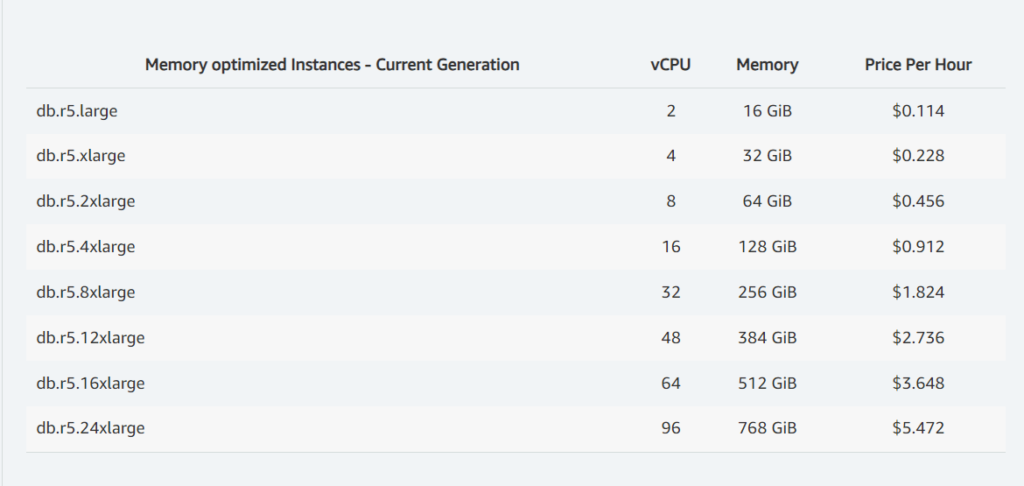Click the Memory column header
The width and height of the screenshot is (1024, 486).
pos(767,65)
